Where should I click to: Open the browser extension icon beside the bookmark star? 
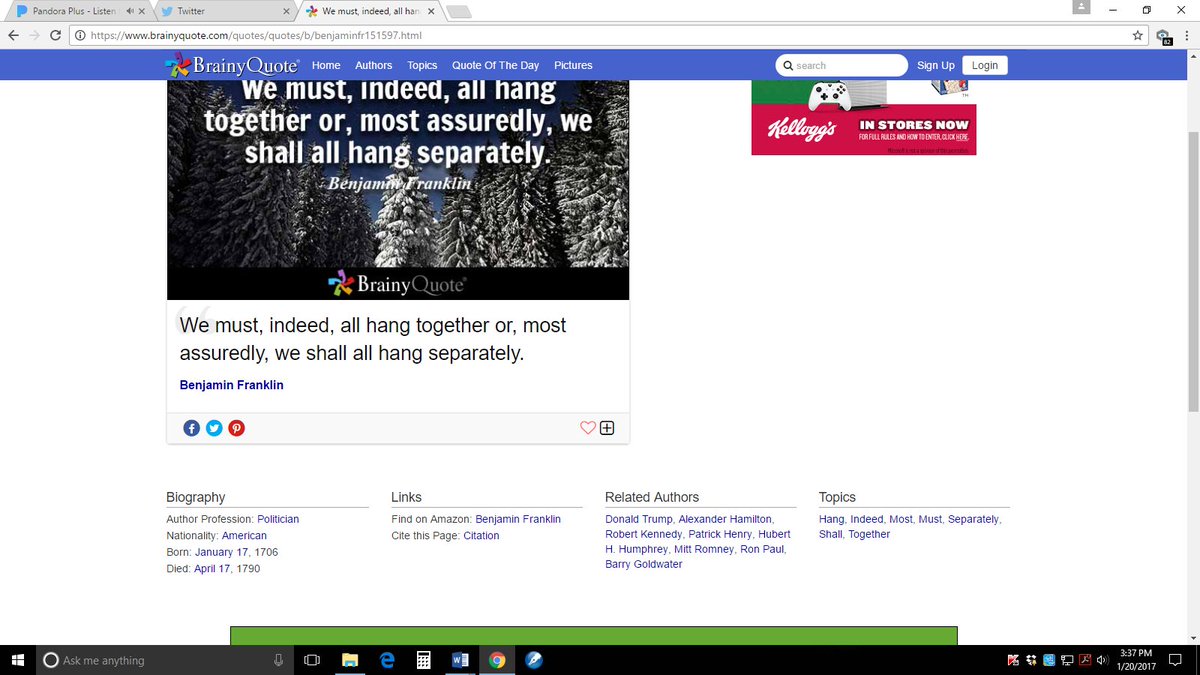[x=1163, y=36]
